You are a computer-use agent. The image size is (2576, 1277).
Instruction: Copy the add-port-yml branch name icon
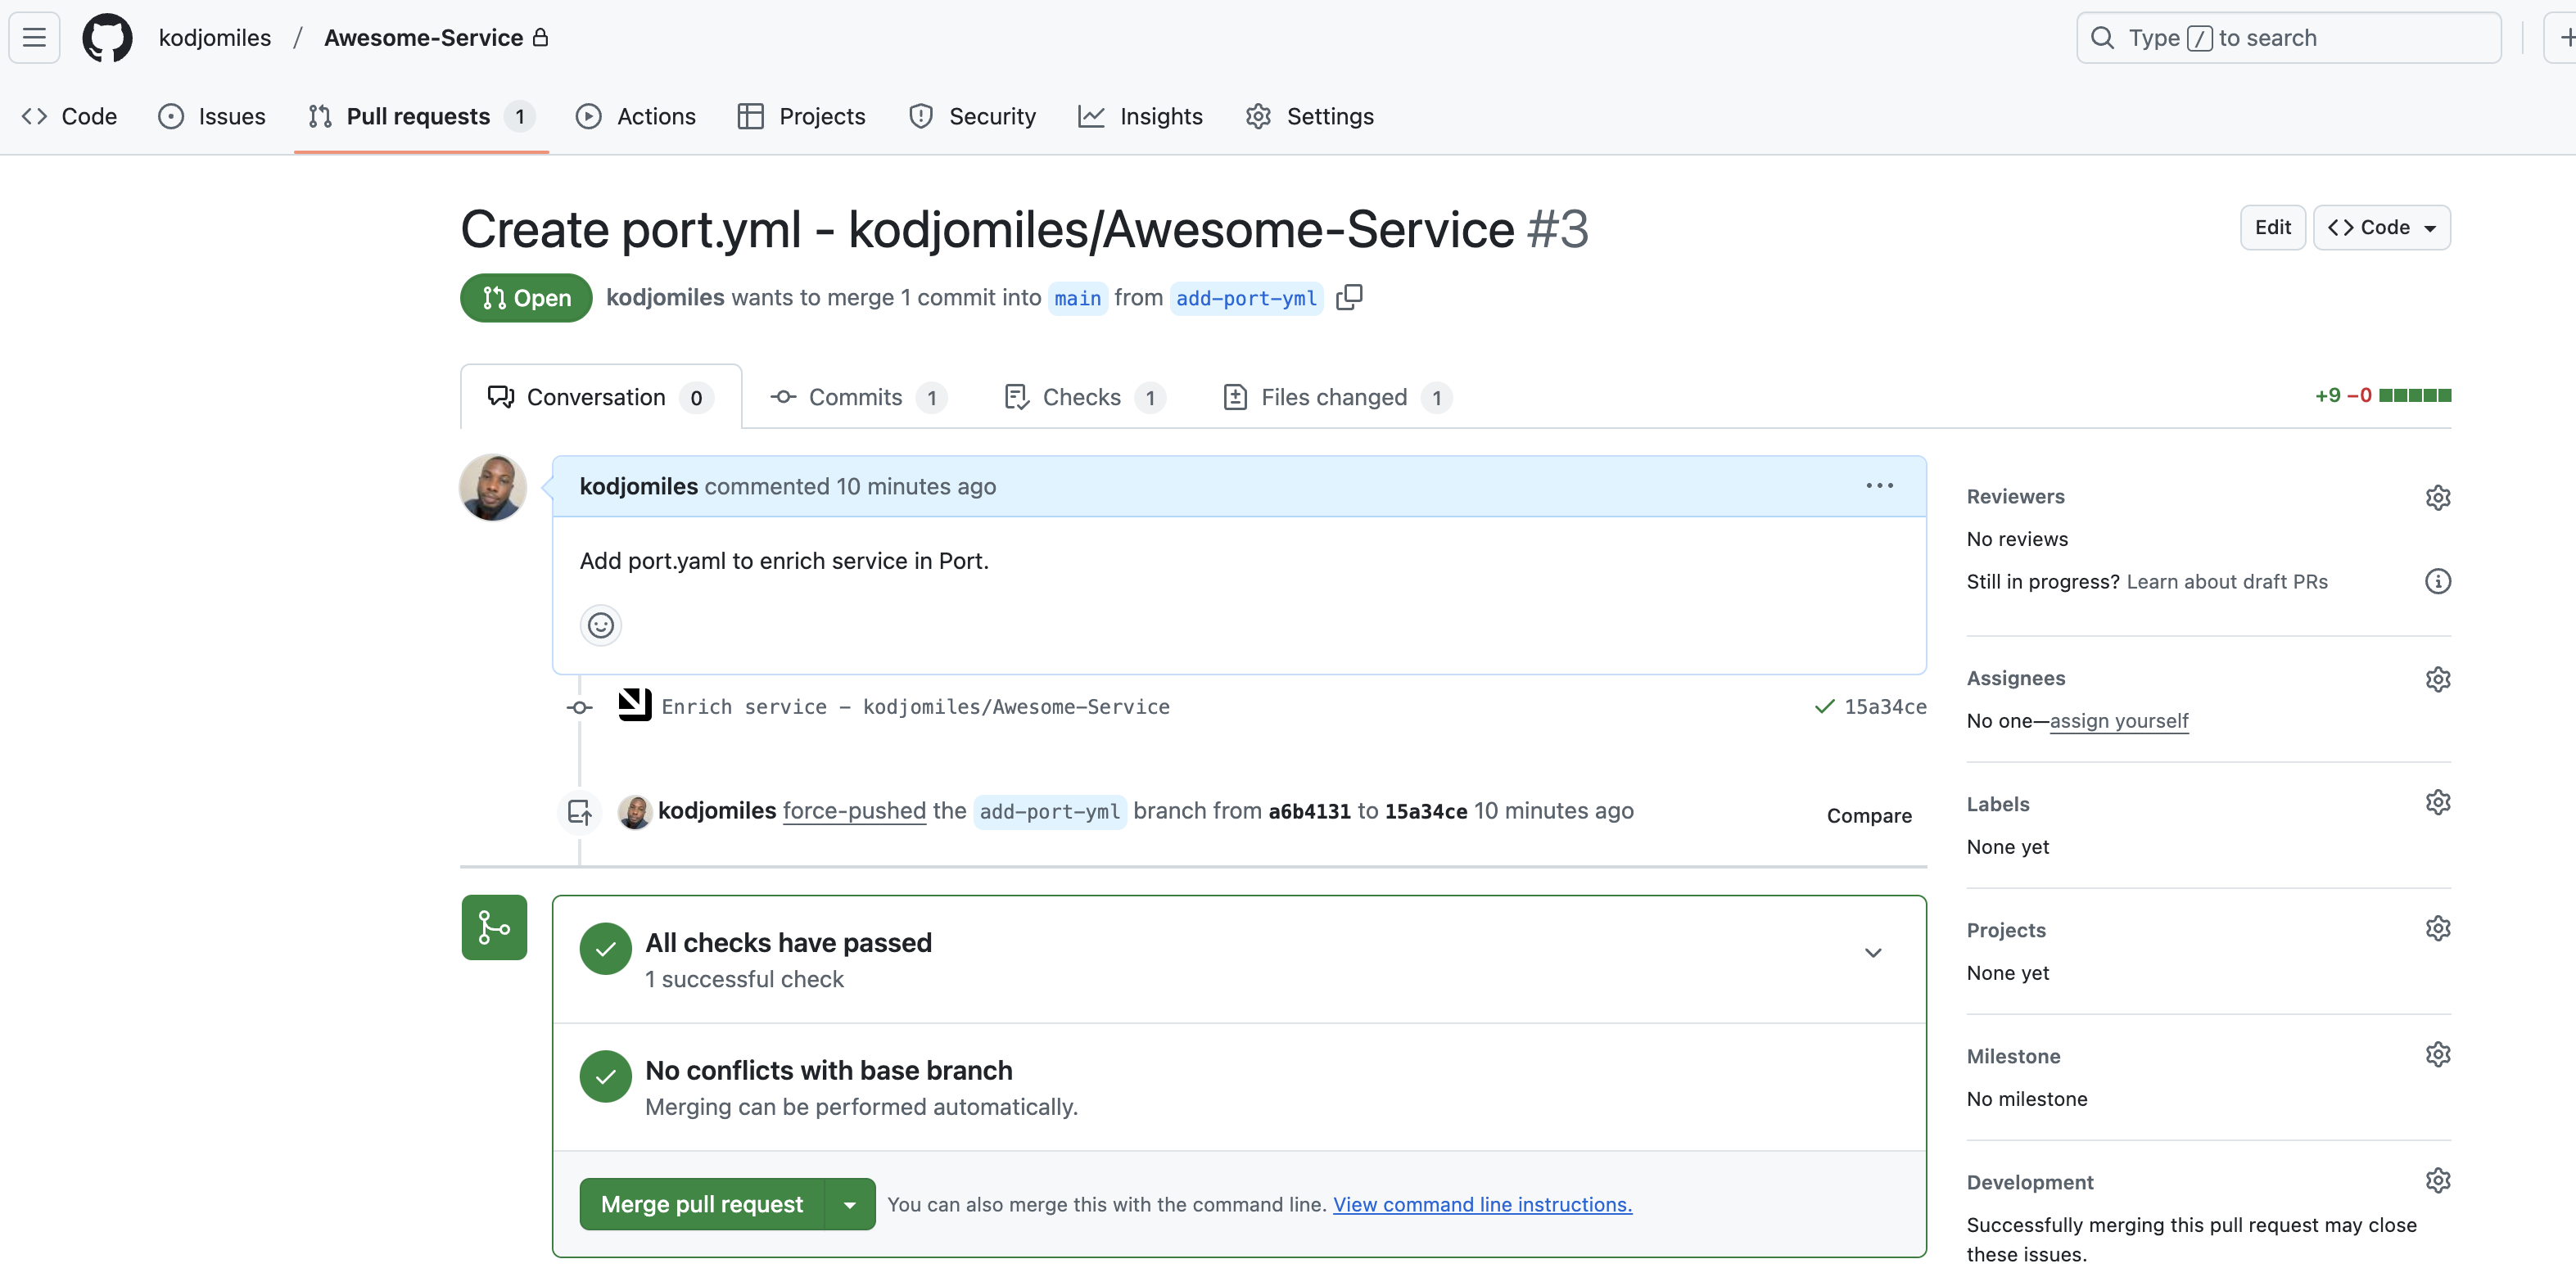coord(1349,297)
